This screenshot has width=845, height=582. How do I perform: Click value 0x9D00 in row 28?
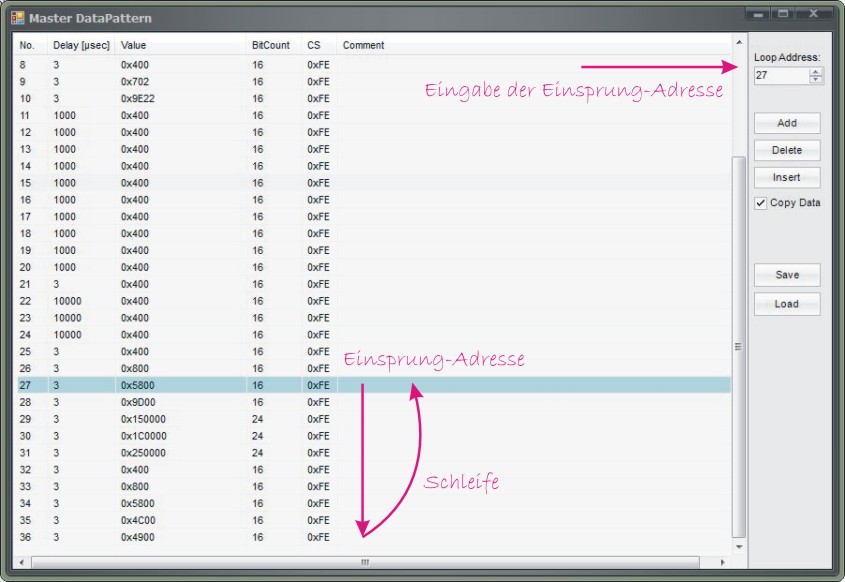coord(138,402)
